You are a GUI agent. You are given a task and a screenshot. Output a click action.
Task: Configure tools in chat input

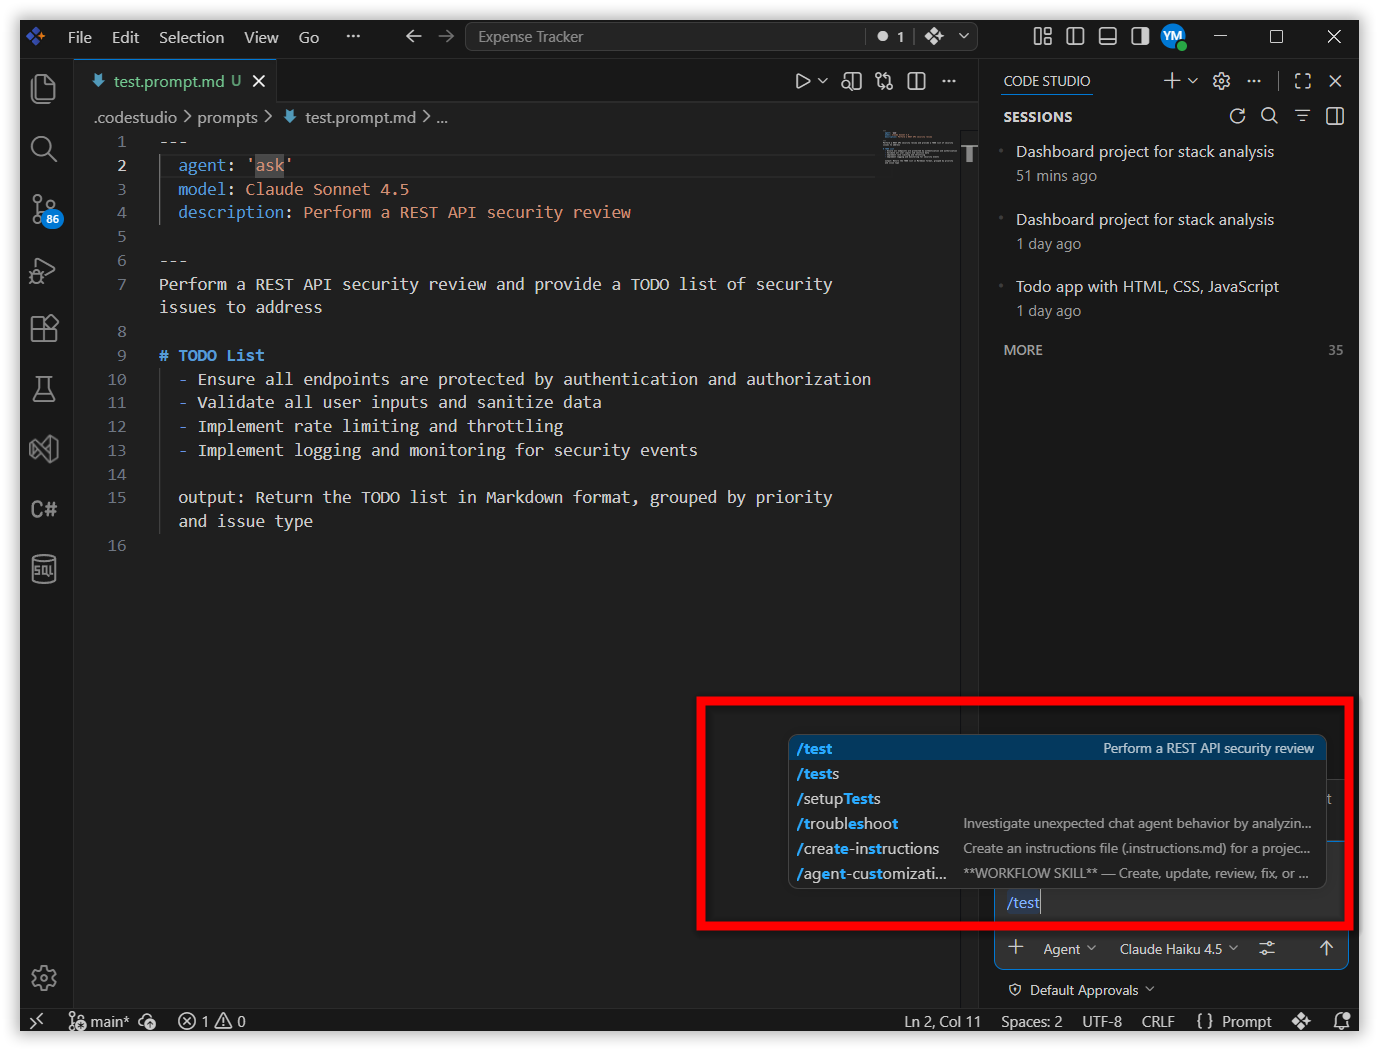pyautogui.click(x=1267, y=948)
